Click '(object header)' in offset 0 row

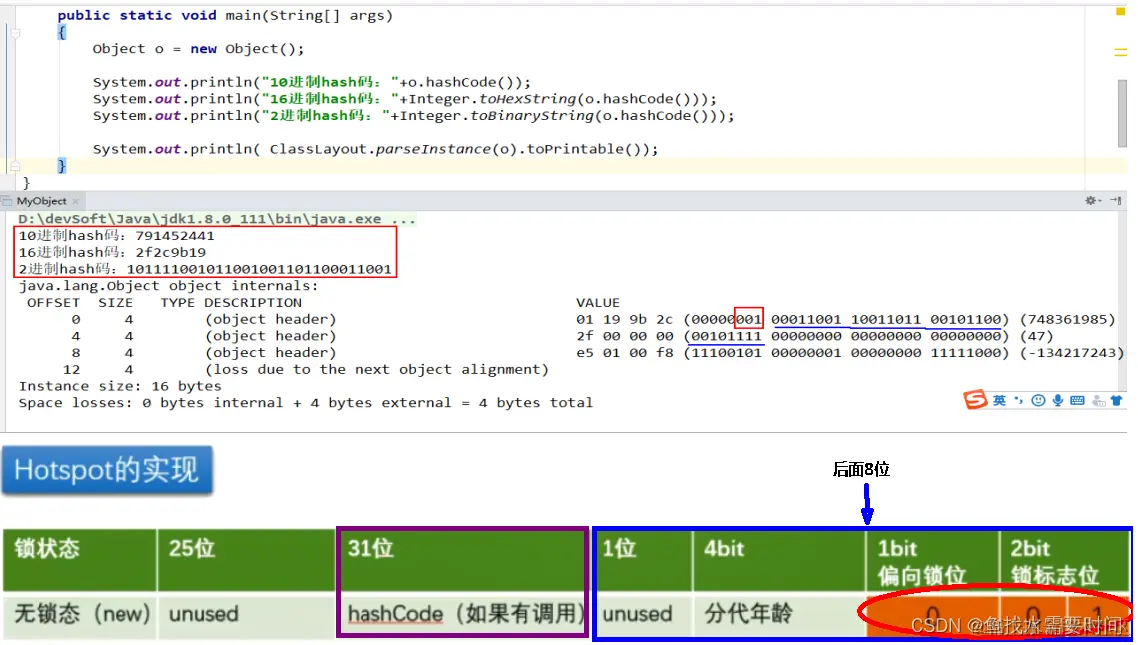click(271, 319)
